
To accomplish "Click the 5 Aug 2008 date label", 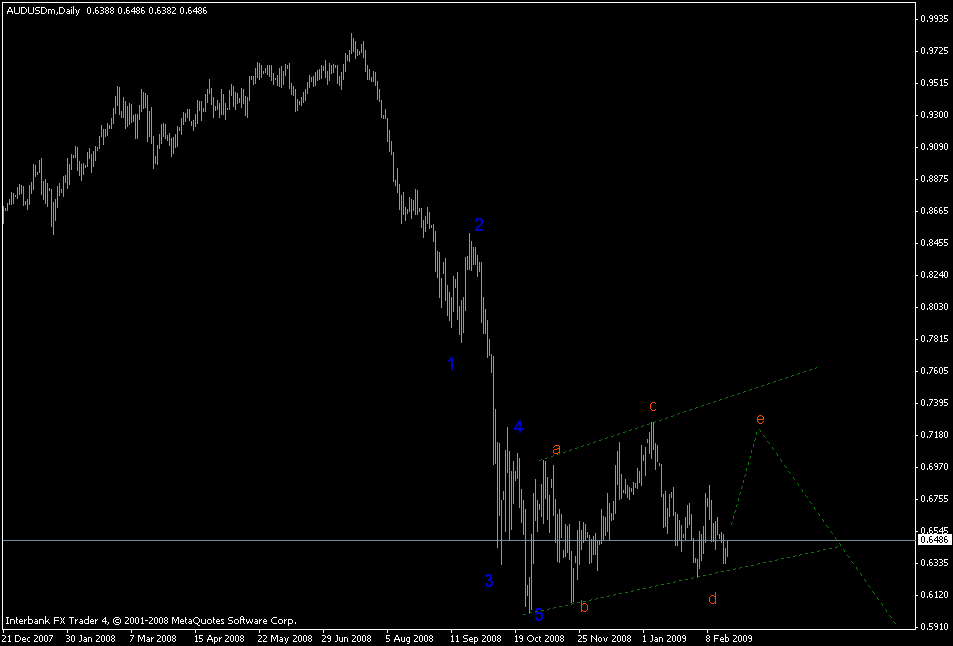I will click(x=411, y=639).
